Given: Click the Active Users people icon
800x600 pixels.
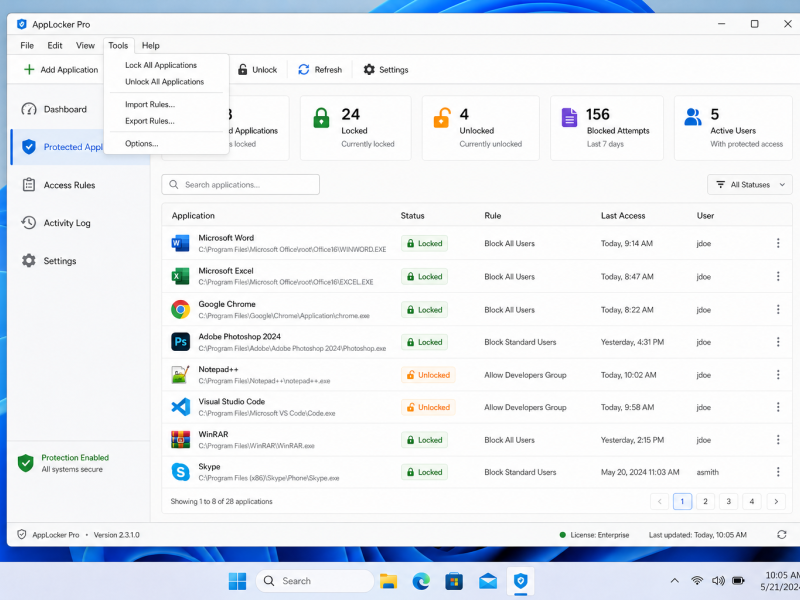Looking at the screenshot, I should coord(693,117).
